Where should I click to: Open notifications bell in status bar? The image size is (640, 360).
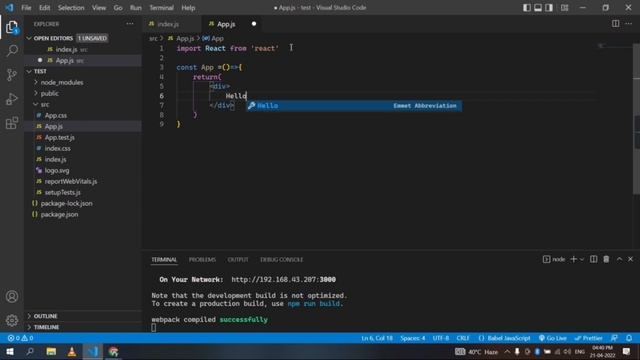629,338
